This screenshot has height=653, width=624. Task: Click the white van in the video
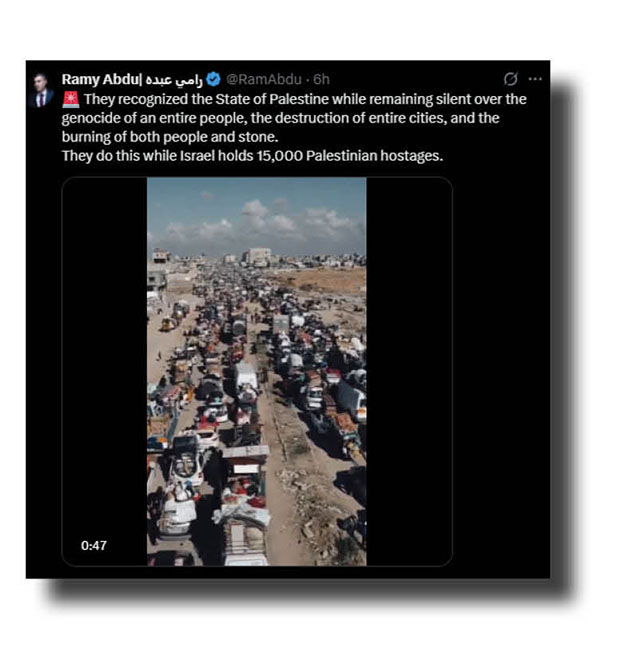coord(246,375)
